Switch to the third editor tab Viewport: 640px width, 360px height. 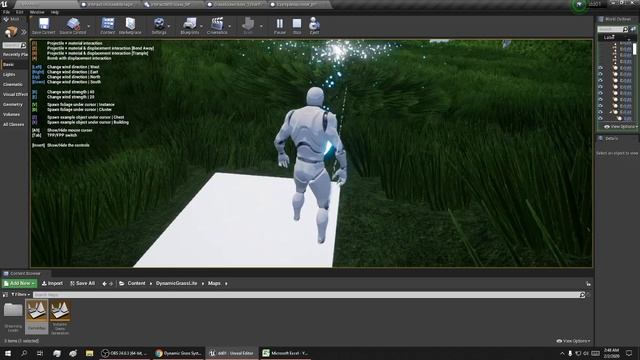tap(172, 4)
